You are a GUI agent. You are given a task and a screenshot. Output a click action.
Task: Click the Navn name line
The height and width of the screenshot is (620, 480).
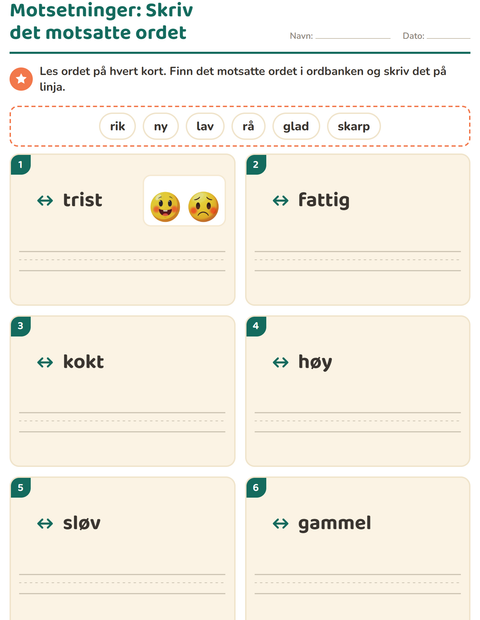coord(353,36)
